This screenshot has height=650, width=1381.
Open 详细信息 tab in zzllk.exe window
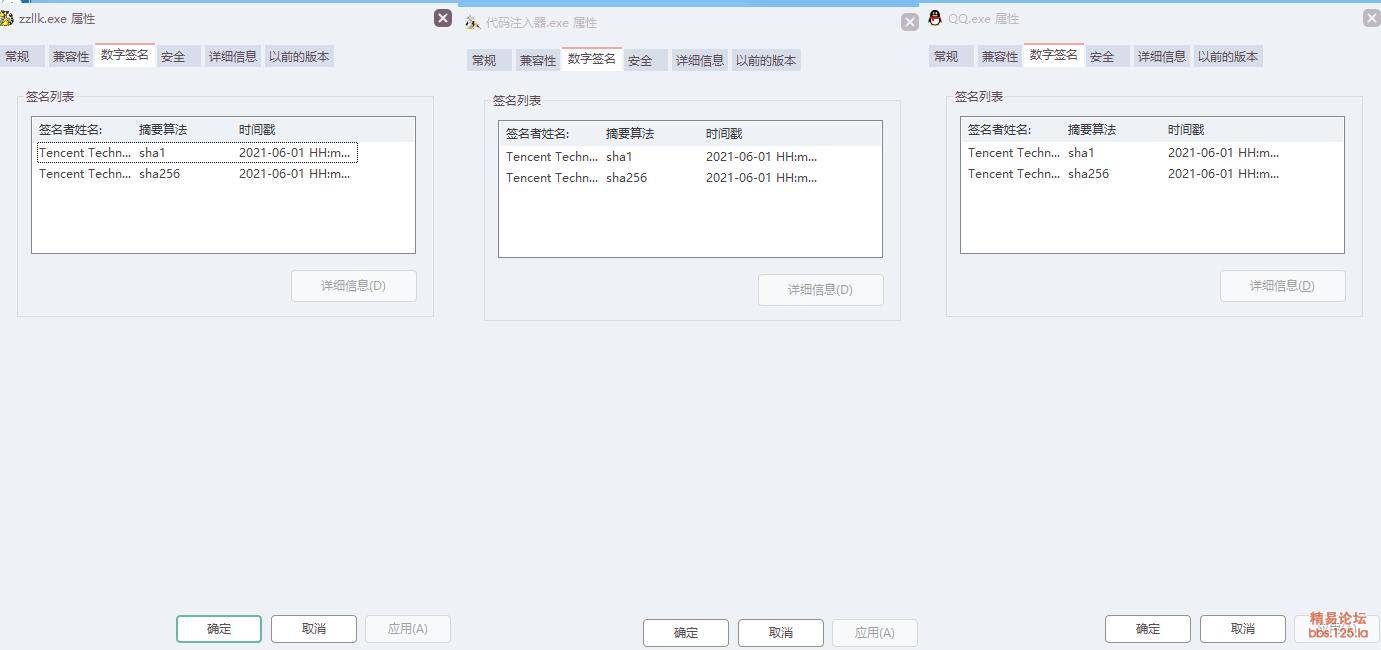[233, 56]
